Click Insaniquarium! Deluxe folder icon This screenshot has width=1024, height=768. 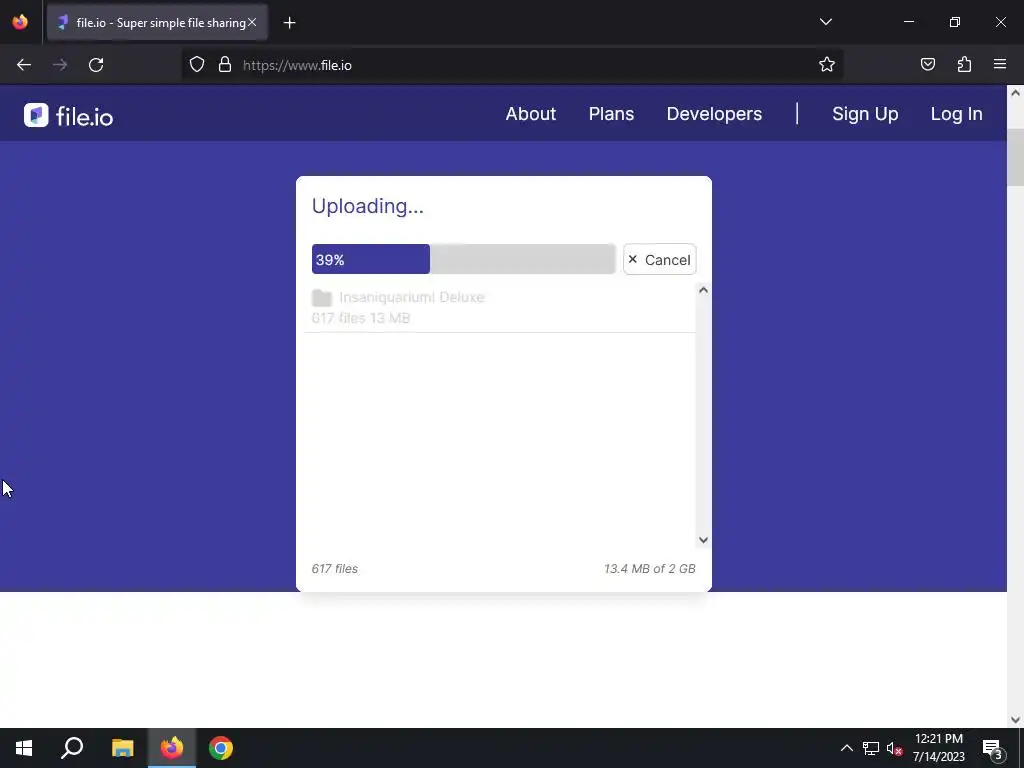tap(322, 298)
